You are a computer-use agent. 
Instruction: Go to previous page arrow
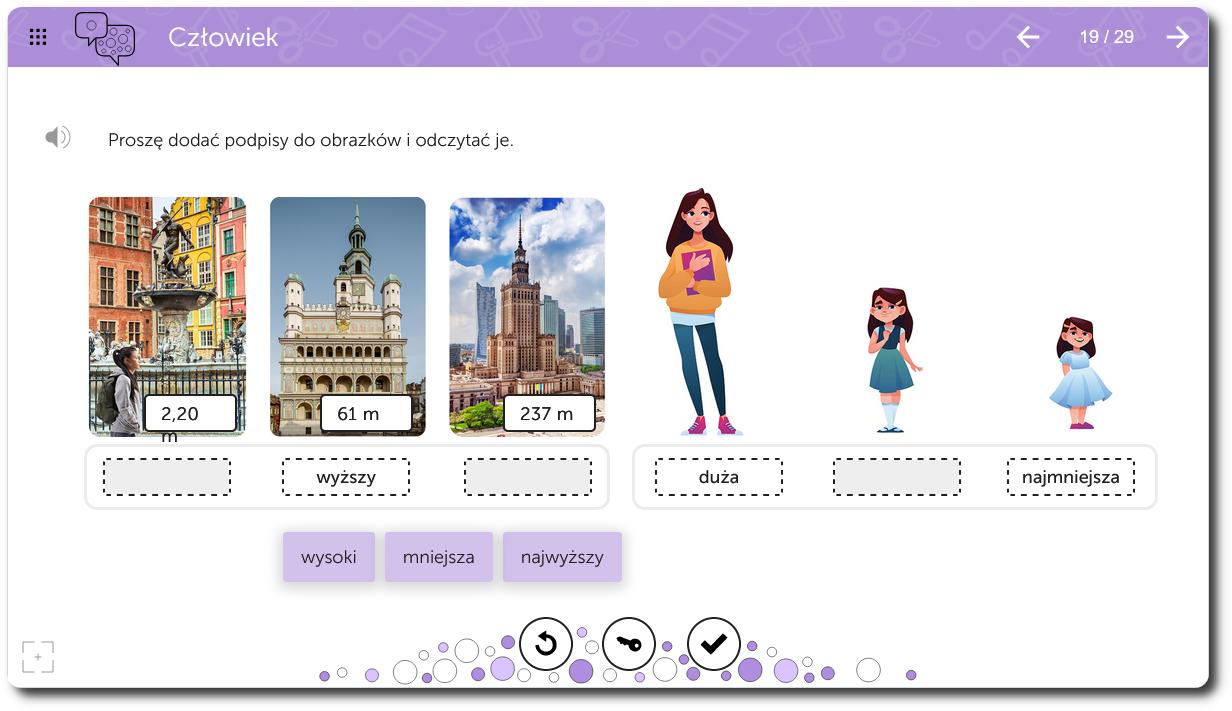pos(1028,37)
